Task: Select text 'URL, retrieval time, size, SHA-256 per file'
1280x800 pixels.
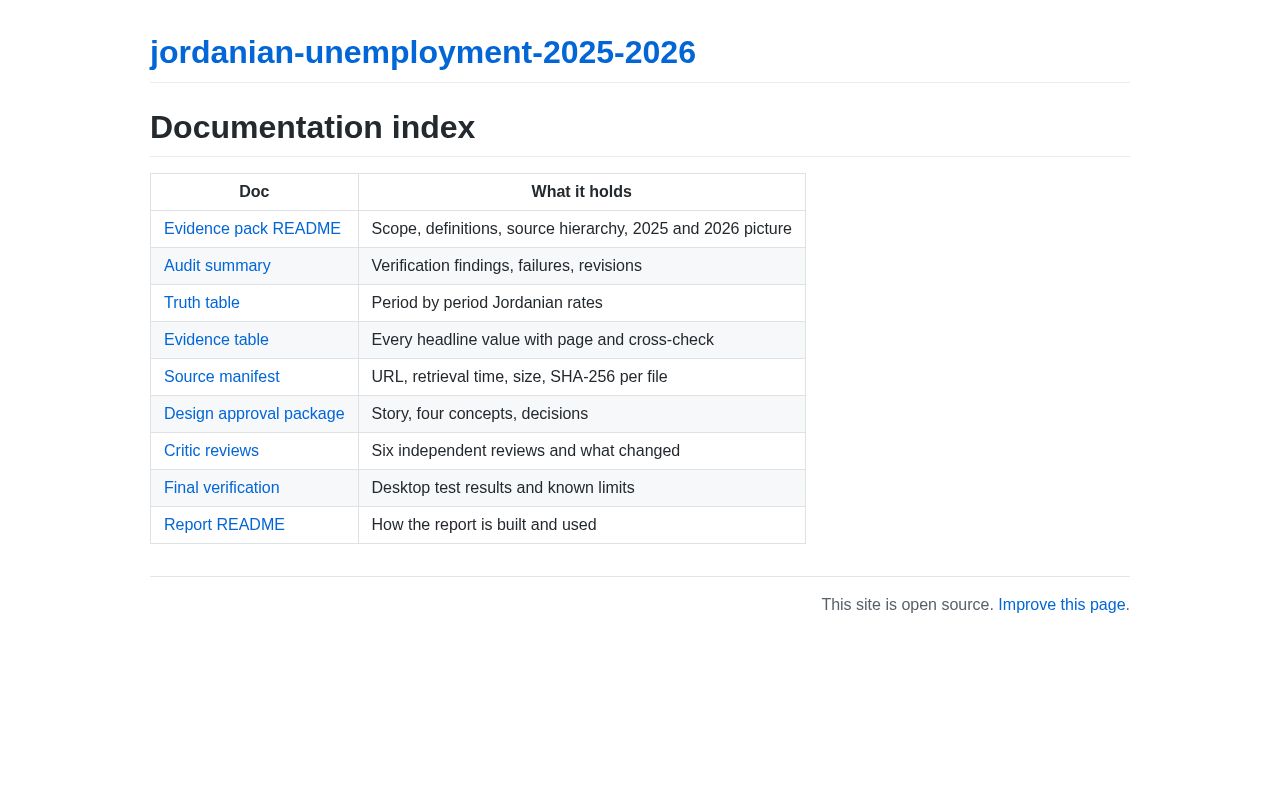Action: [x=520, y=377]
